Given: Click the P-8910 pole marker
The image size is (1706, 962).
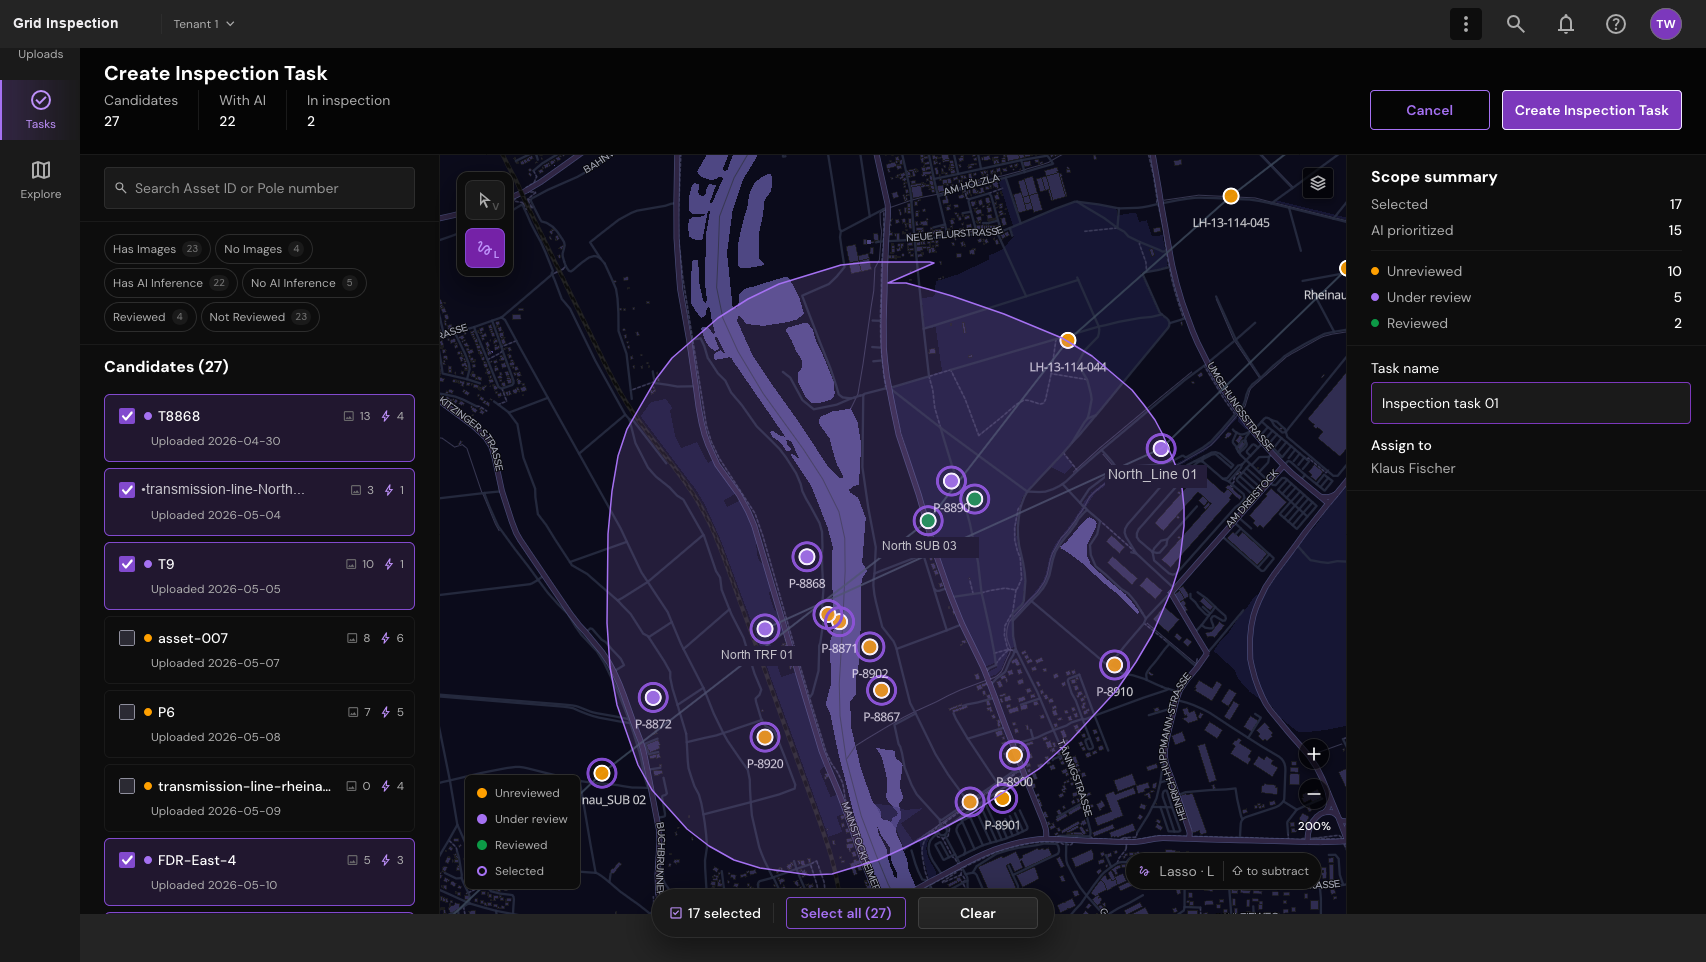Looking at the screenshot, I should pyautogui.click(x=1114, y=665).
